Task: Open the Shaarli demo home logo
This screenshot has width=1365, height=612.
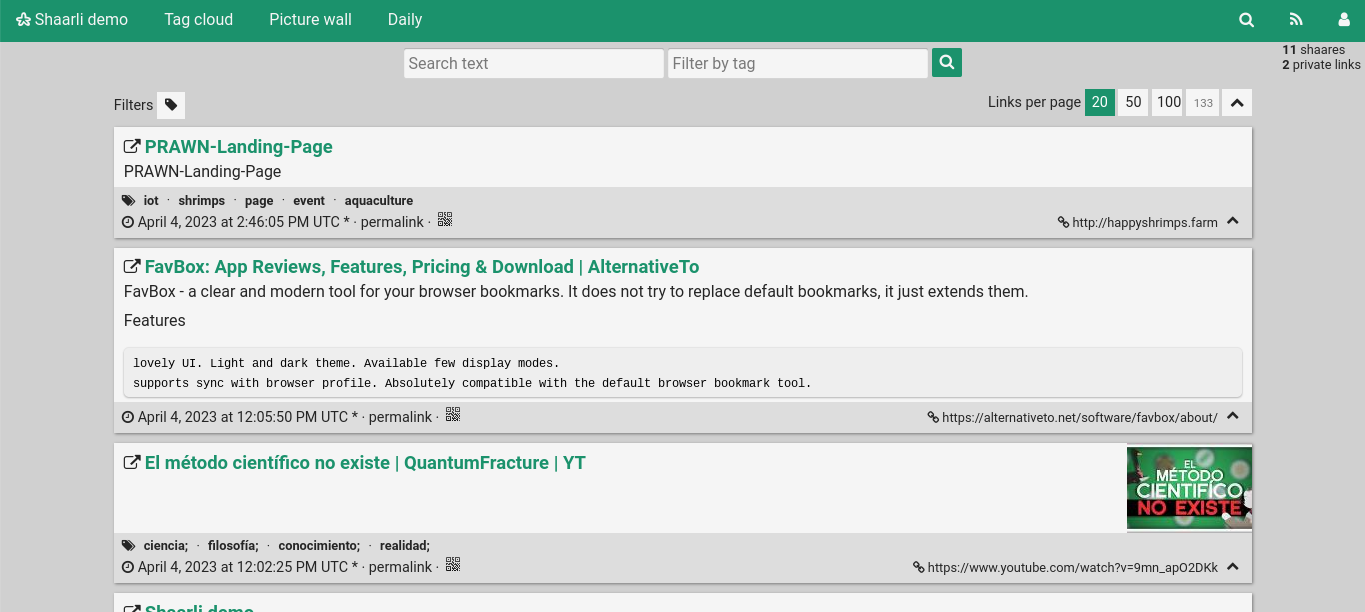Action: [x=72, y=19]
